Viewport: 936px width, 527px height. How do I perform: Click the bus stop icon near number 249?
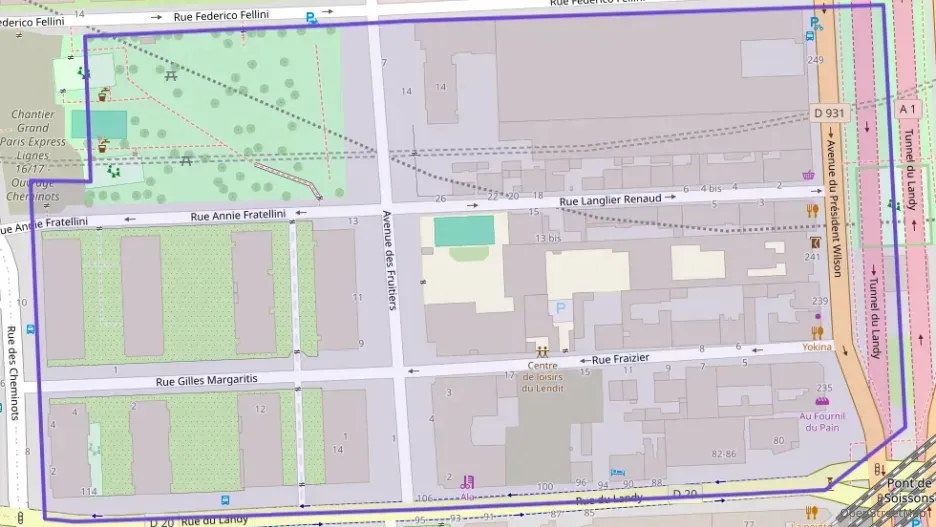(x=810, y=36)
